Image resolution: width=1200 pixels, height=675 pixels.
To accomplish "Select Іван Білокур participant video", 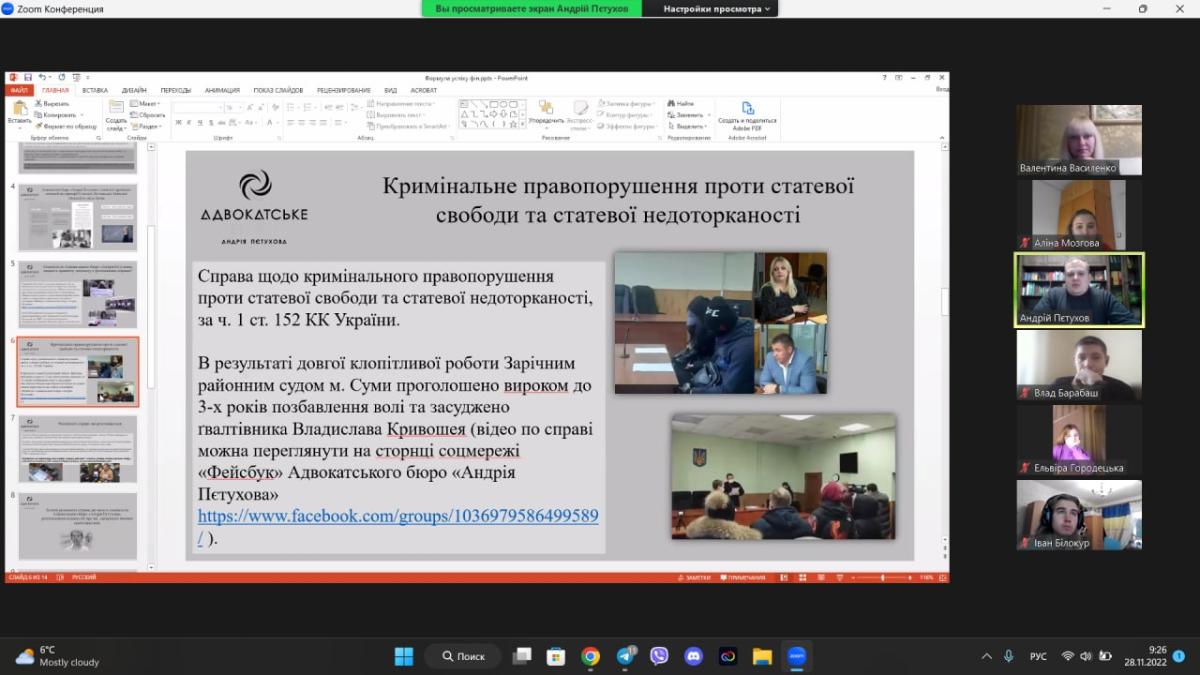I will (x=1079, y=515).
